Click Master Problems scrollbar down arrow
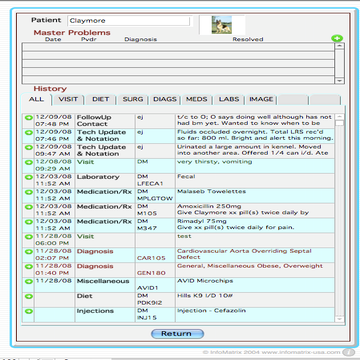 pyautogui.click(x=340, y=80)
